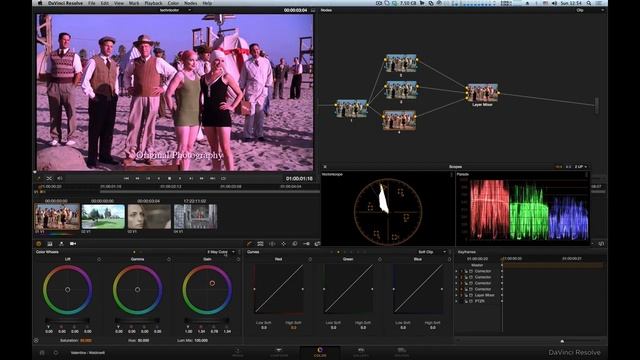This screenshot has height=360, width=640.
Task: Jump to first frame in viewer transport
Action: (127, 178)
